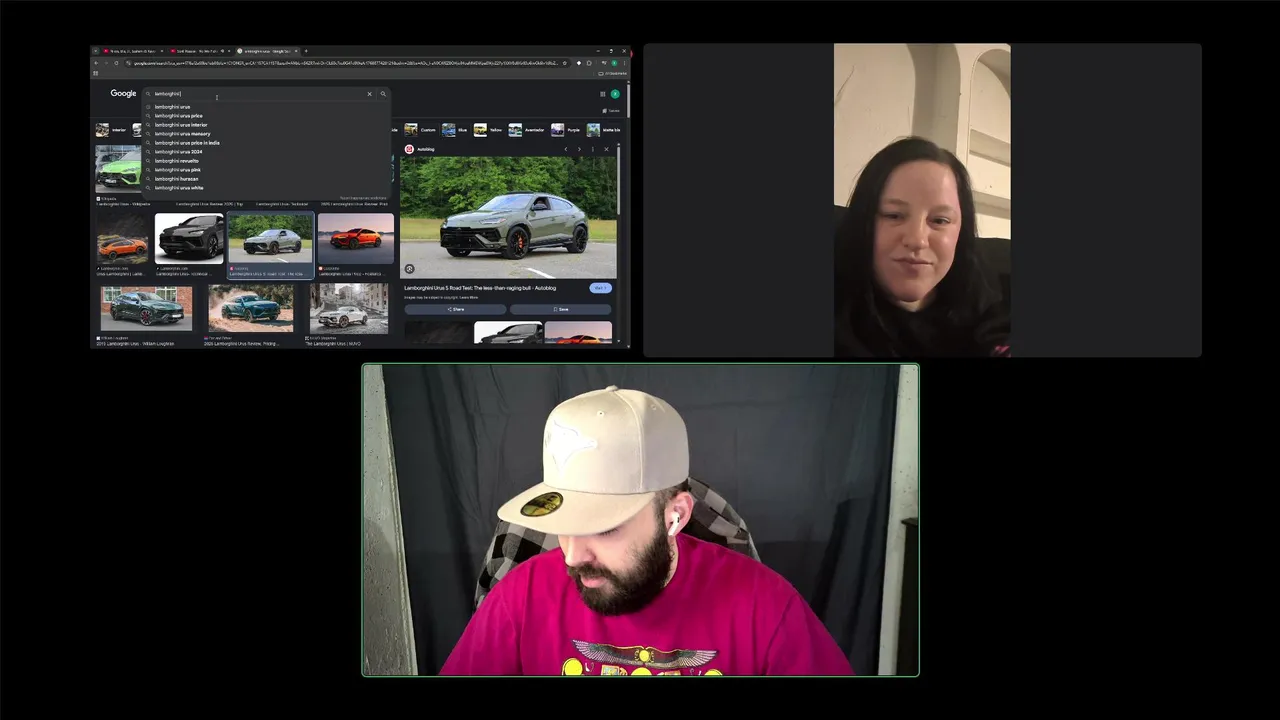Choose suggestion 'lamborghini huracan'
This screenshot has width=1280, height=720.
pyautogui.click(x=176, y=179)
